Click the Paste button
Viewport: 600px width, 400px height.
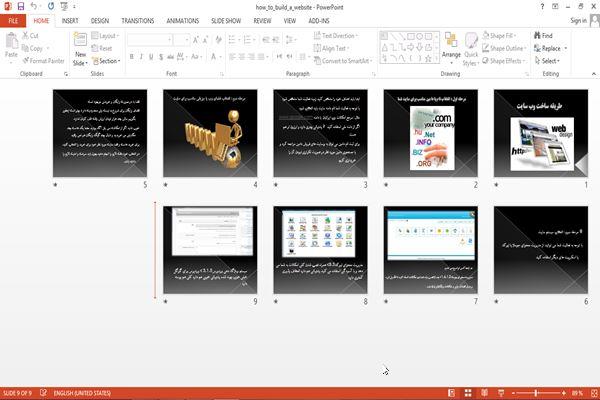(x=11, y=45)
